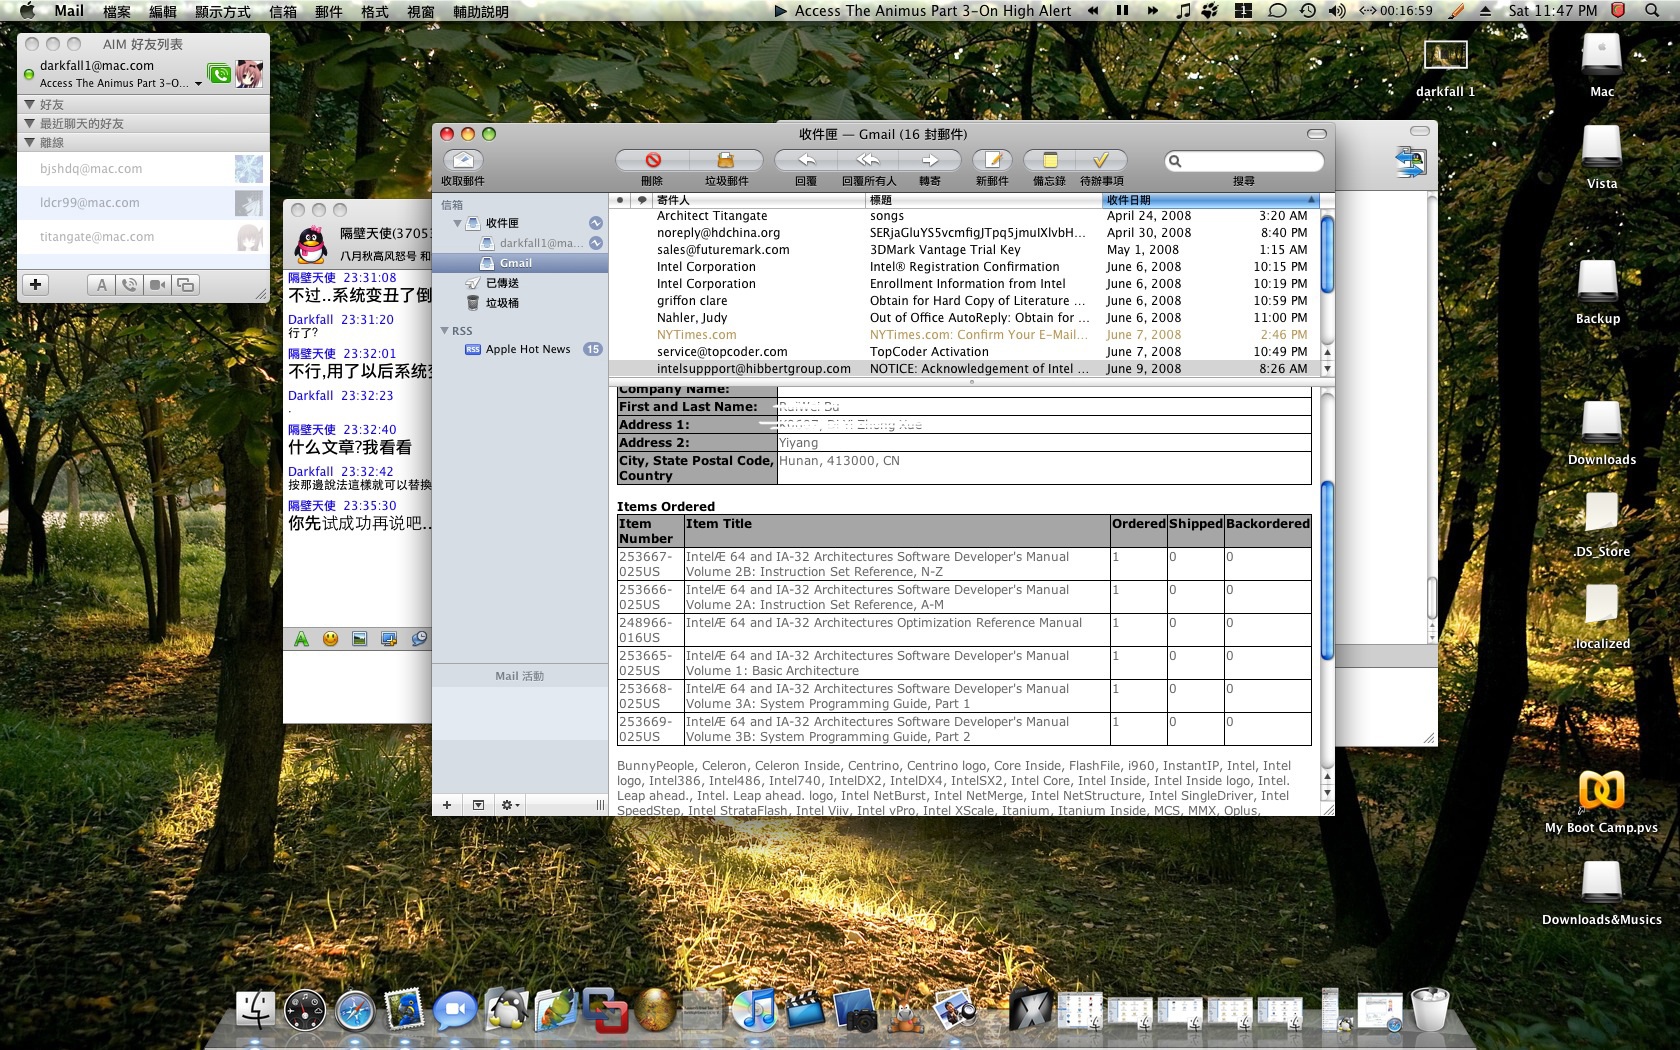Click the Get Mail (收取郵件) toolbar icon
The width and height of the screenshot is (1680, 1050).
(x=462, y=160)
